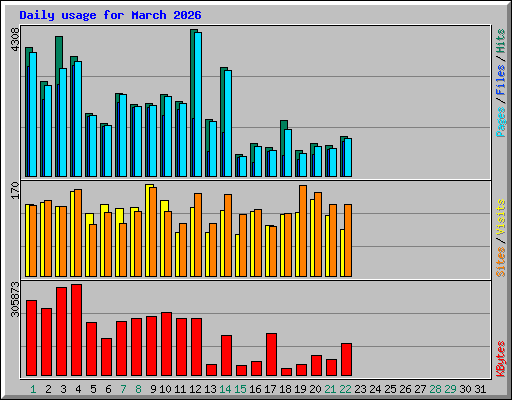Click day 22 on the x-axis
Screen dimensions: 512x400
click(345, 389)
